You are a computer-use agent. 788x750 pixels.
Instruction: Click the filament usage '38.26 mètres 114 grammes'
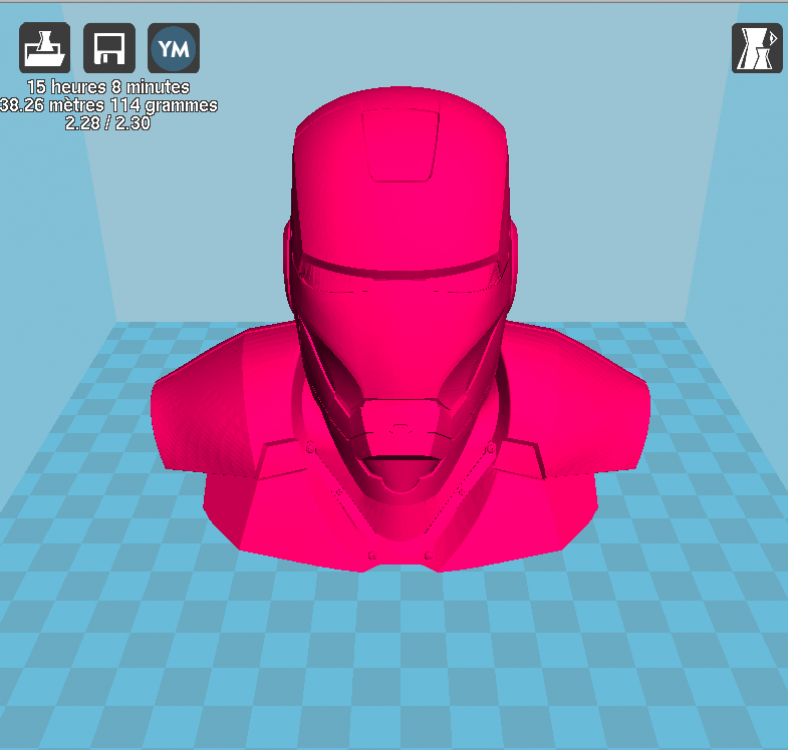point(109,105)
